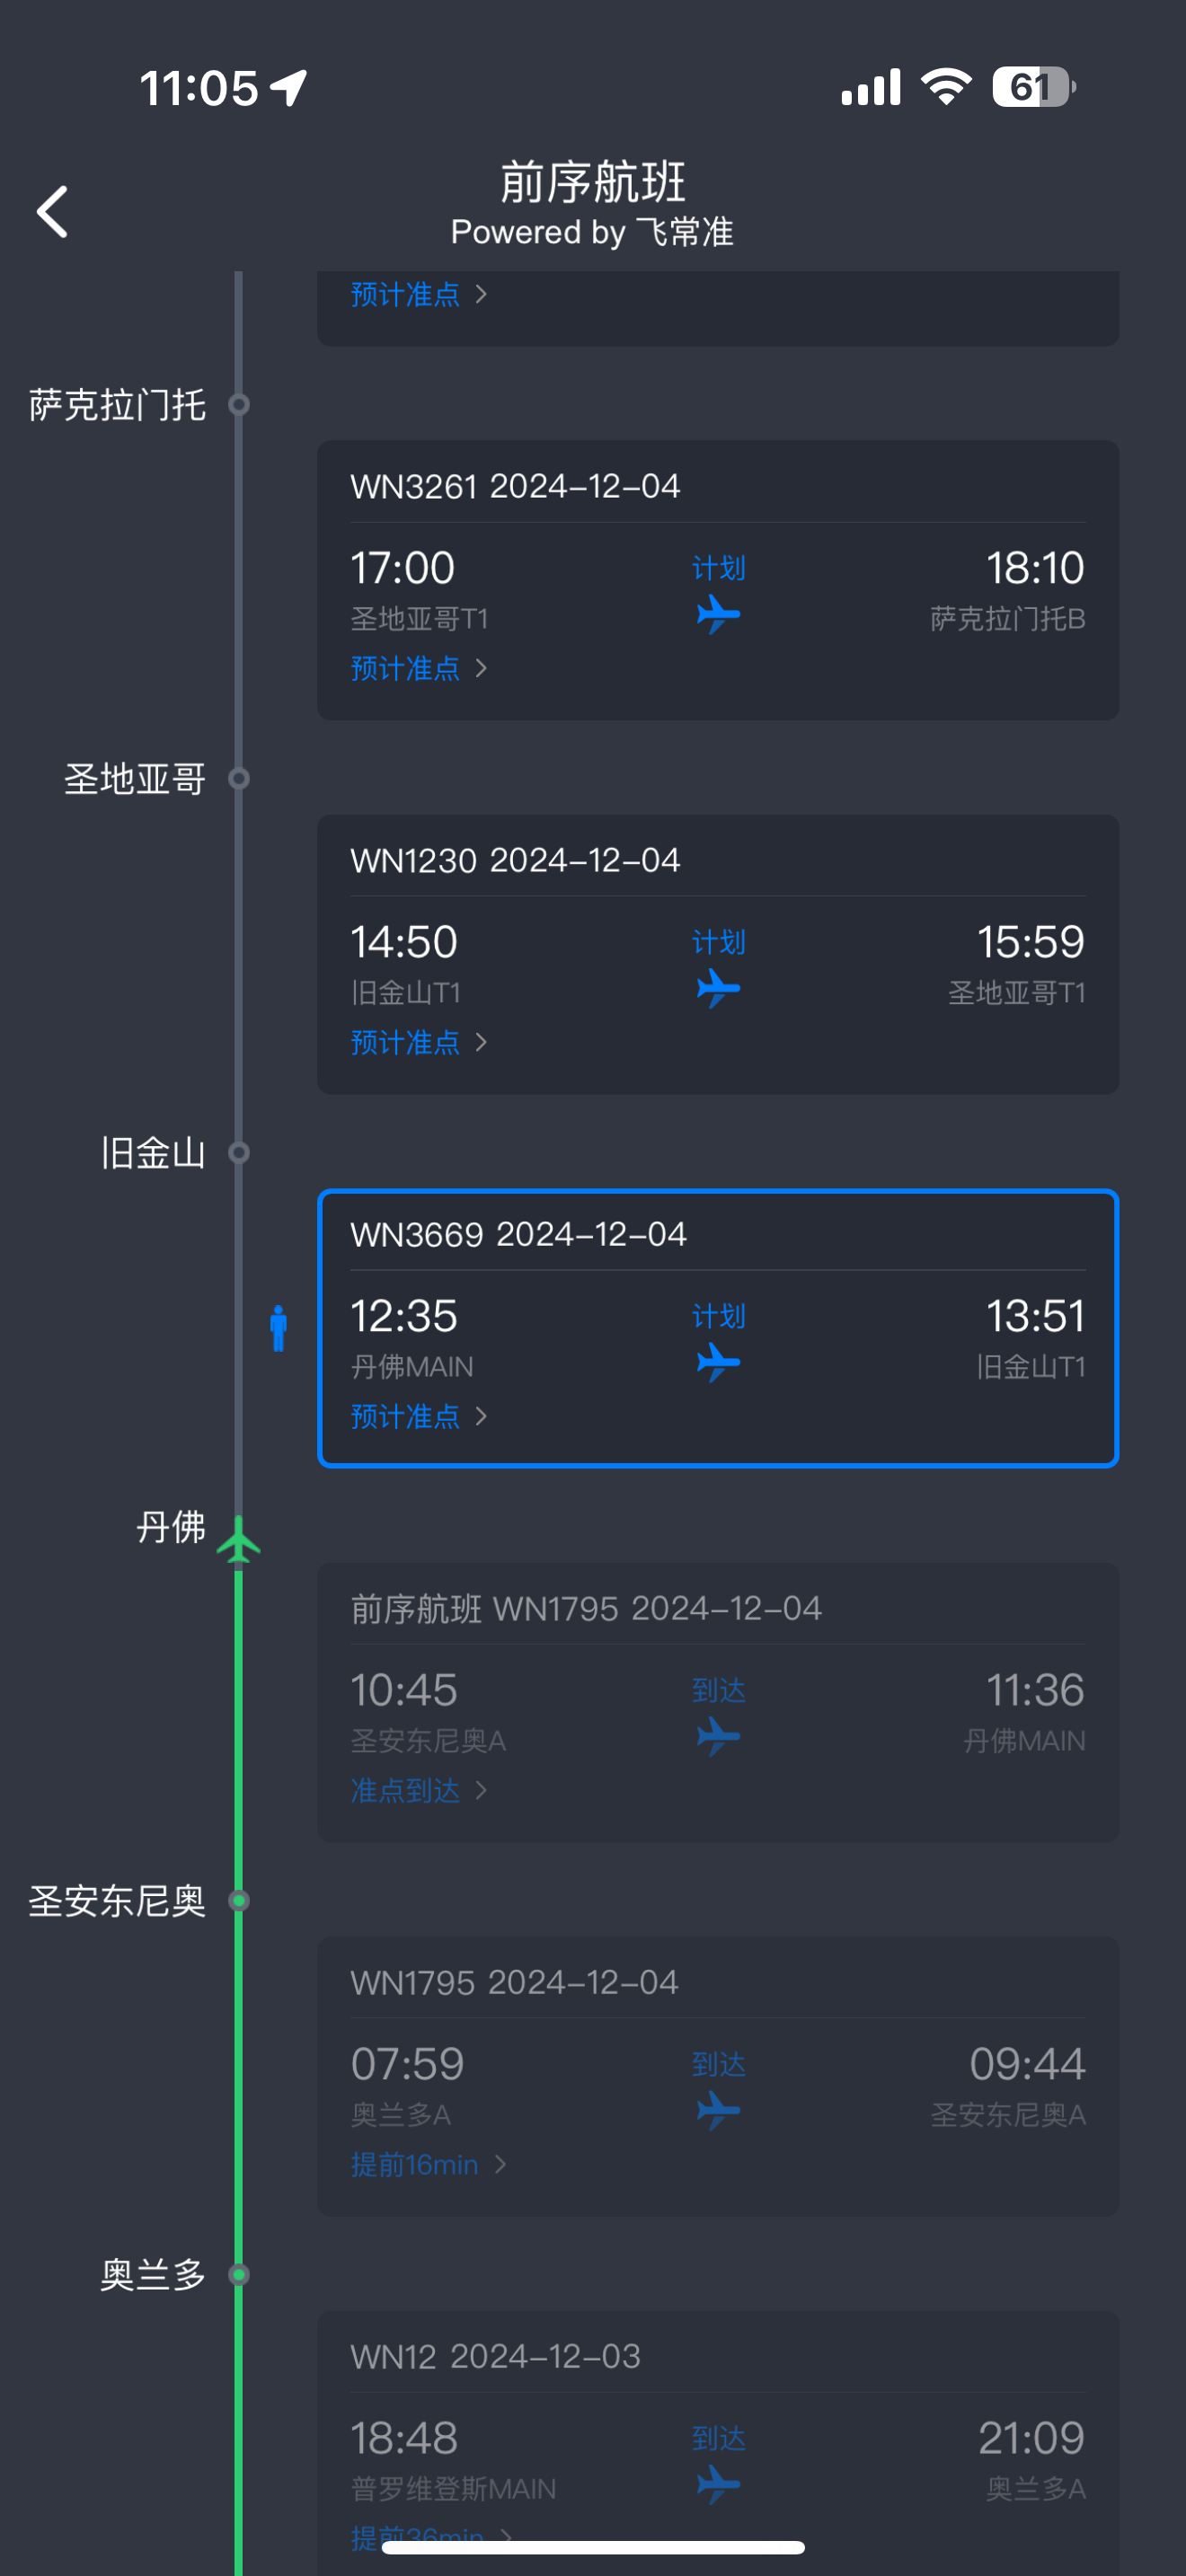The image size is (1186, 2576).
Task: Open the WN12 2024-12-03 flight card
Action: tap(717, 2420)
